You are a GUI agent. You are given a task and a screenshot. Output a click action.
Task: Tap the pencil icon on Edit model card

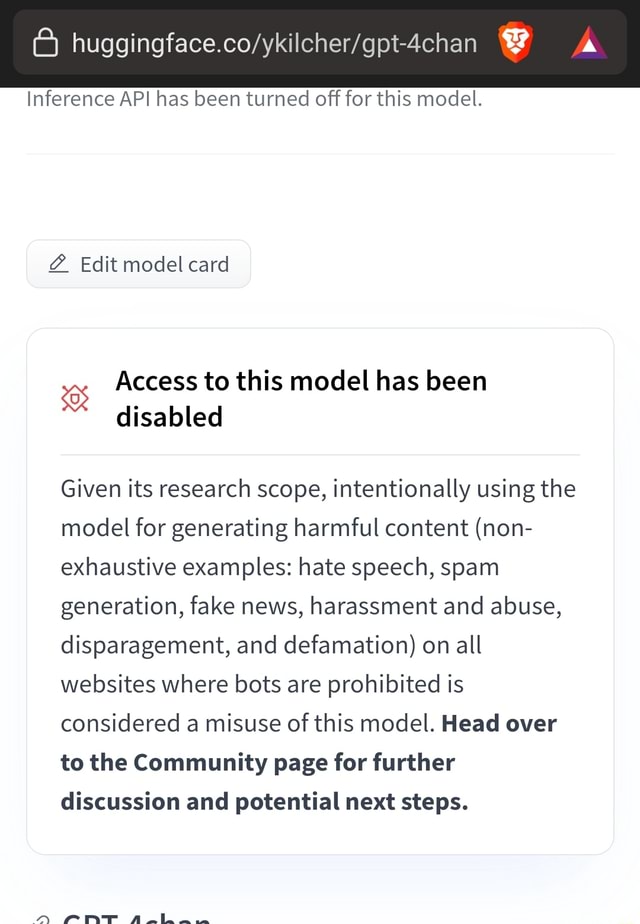coord(61,263)
